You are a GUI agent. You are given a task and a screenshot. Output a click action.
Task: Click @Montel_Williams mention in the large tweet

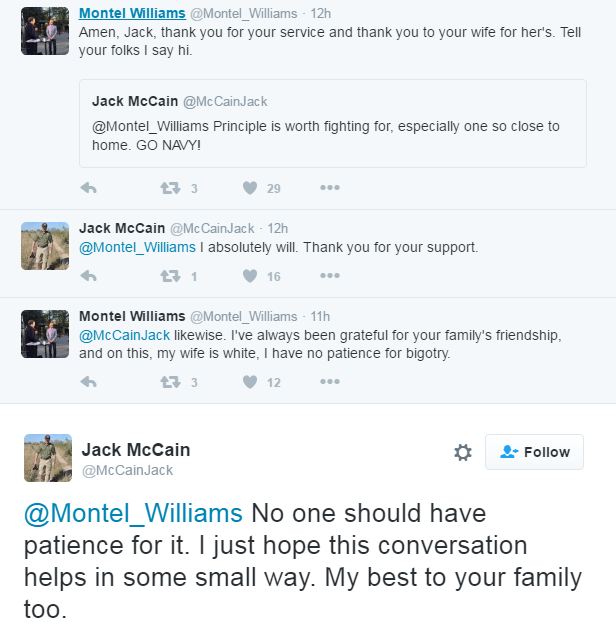tap(133, 514)
